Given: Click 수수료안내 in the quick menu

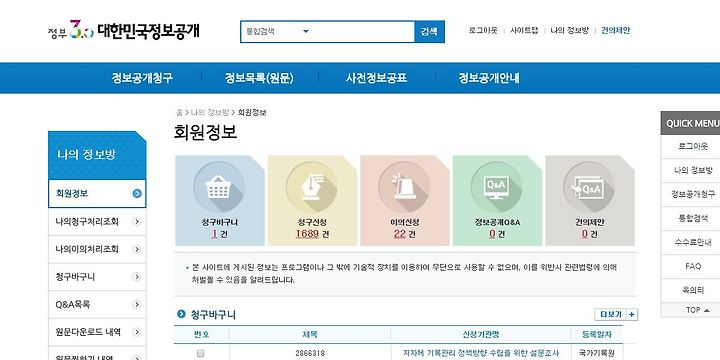Looking at the screenshot, I should (693, 242).
